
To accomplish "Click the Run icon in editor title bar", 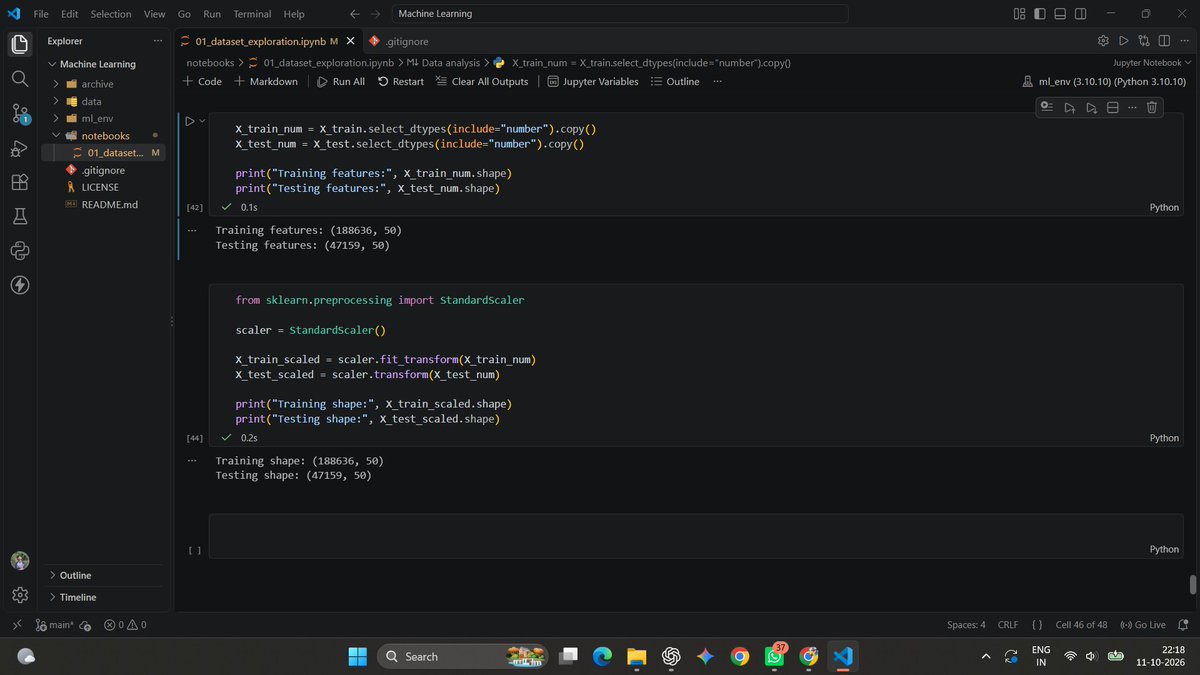I will [1124, 41].
